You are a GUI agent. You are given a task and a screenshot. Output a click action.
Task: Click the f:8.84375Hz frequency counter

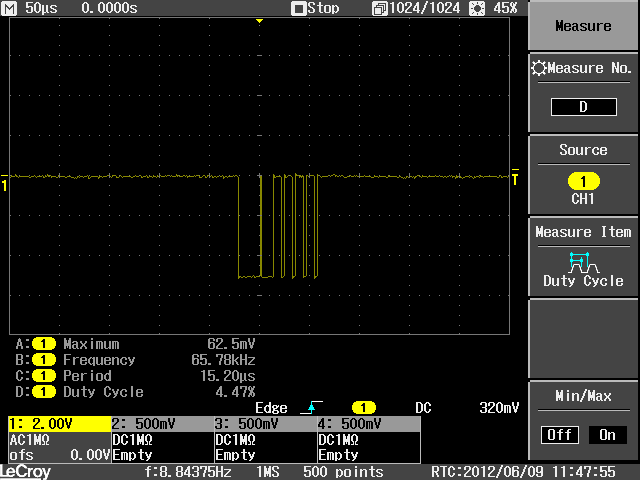188,472
